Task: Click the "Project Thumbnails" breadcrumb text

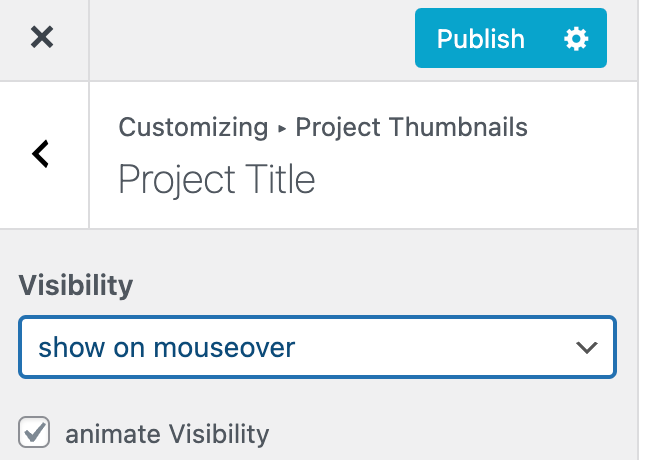Action: coord(412,128)
